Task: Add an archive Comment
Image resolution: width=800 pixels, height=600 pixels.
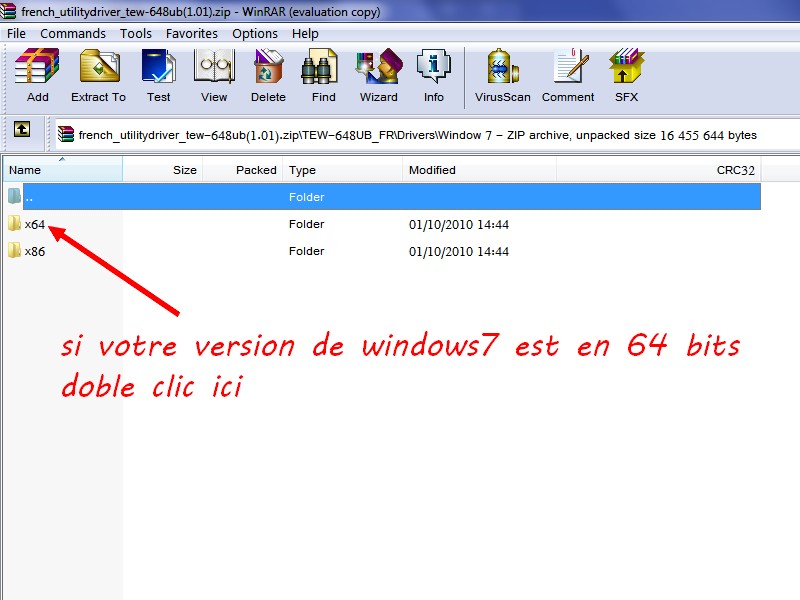Action: (x=568, y=75)
